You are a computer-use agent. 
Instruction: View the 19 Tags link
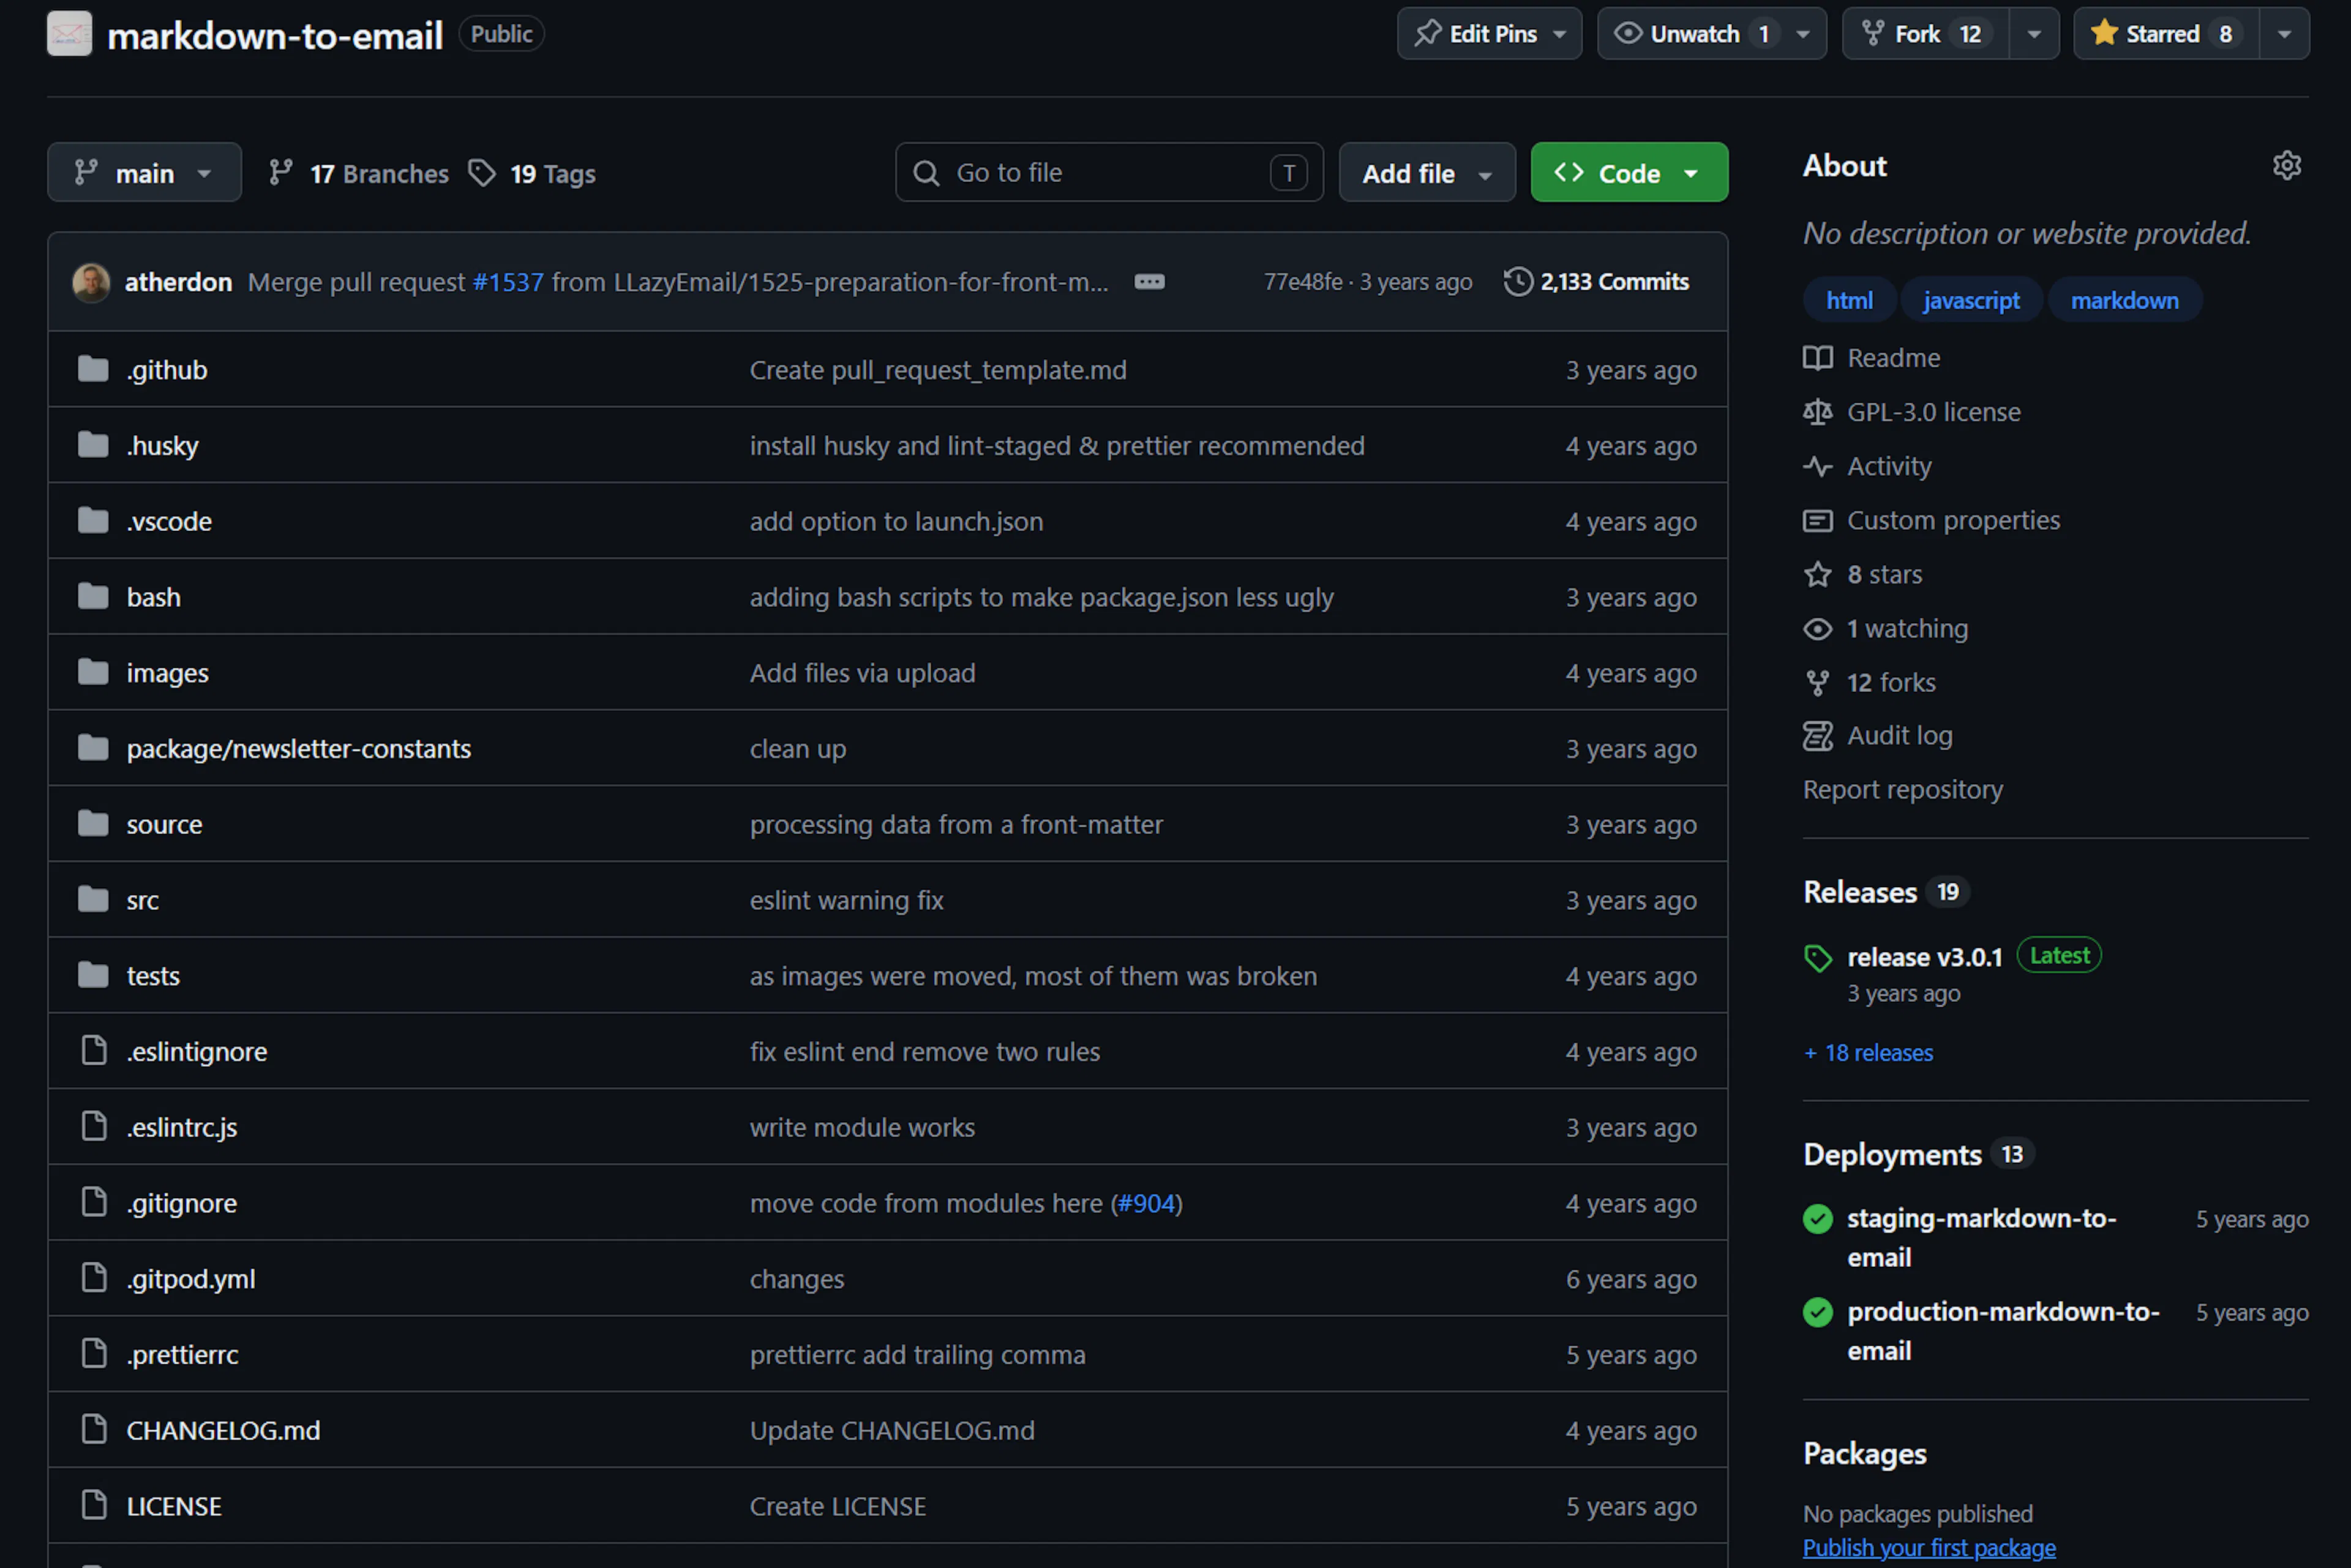(x=532, y=173)
